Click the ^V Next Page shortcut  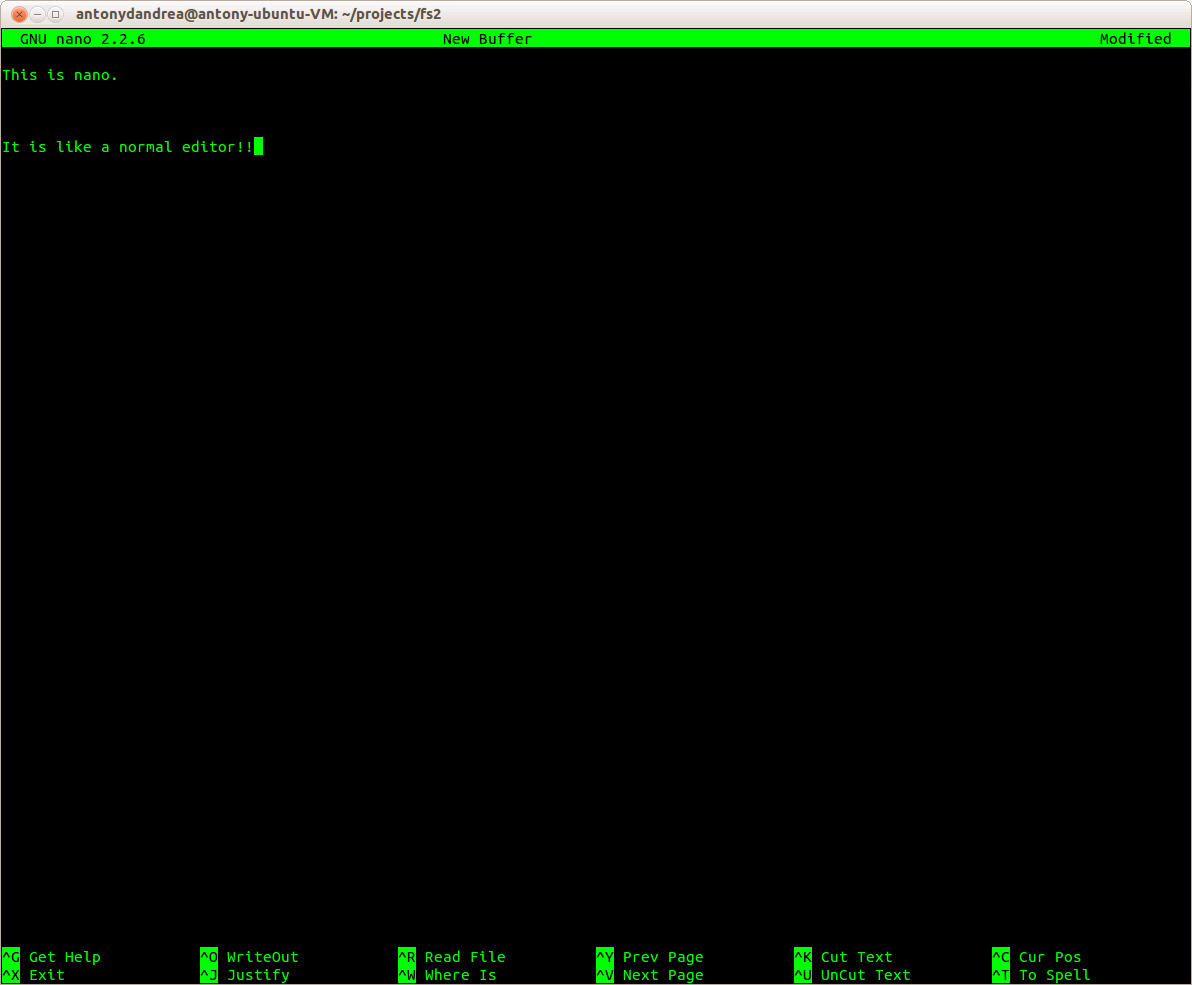tap(650, 975)
